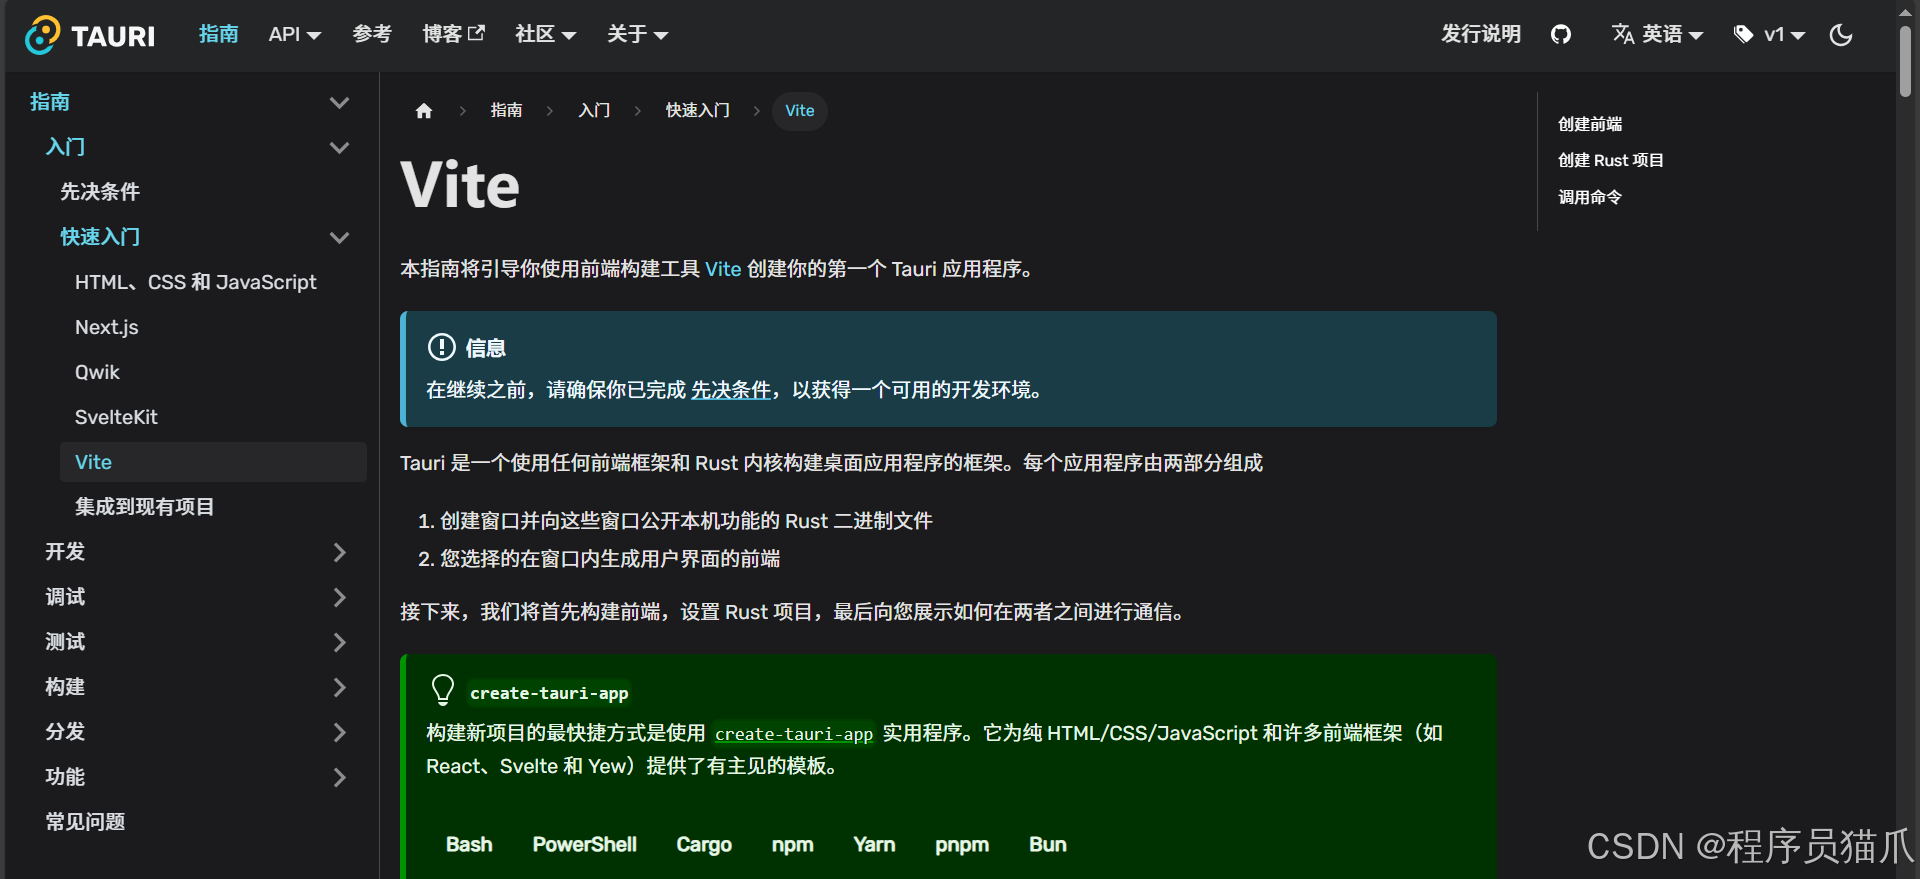Open the 关于 dropdown menu
This screenshot has width=1920, height=879.
point(637,35)
